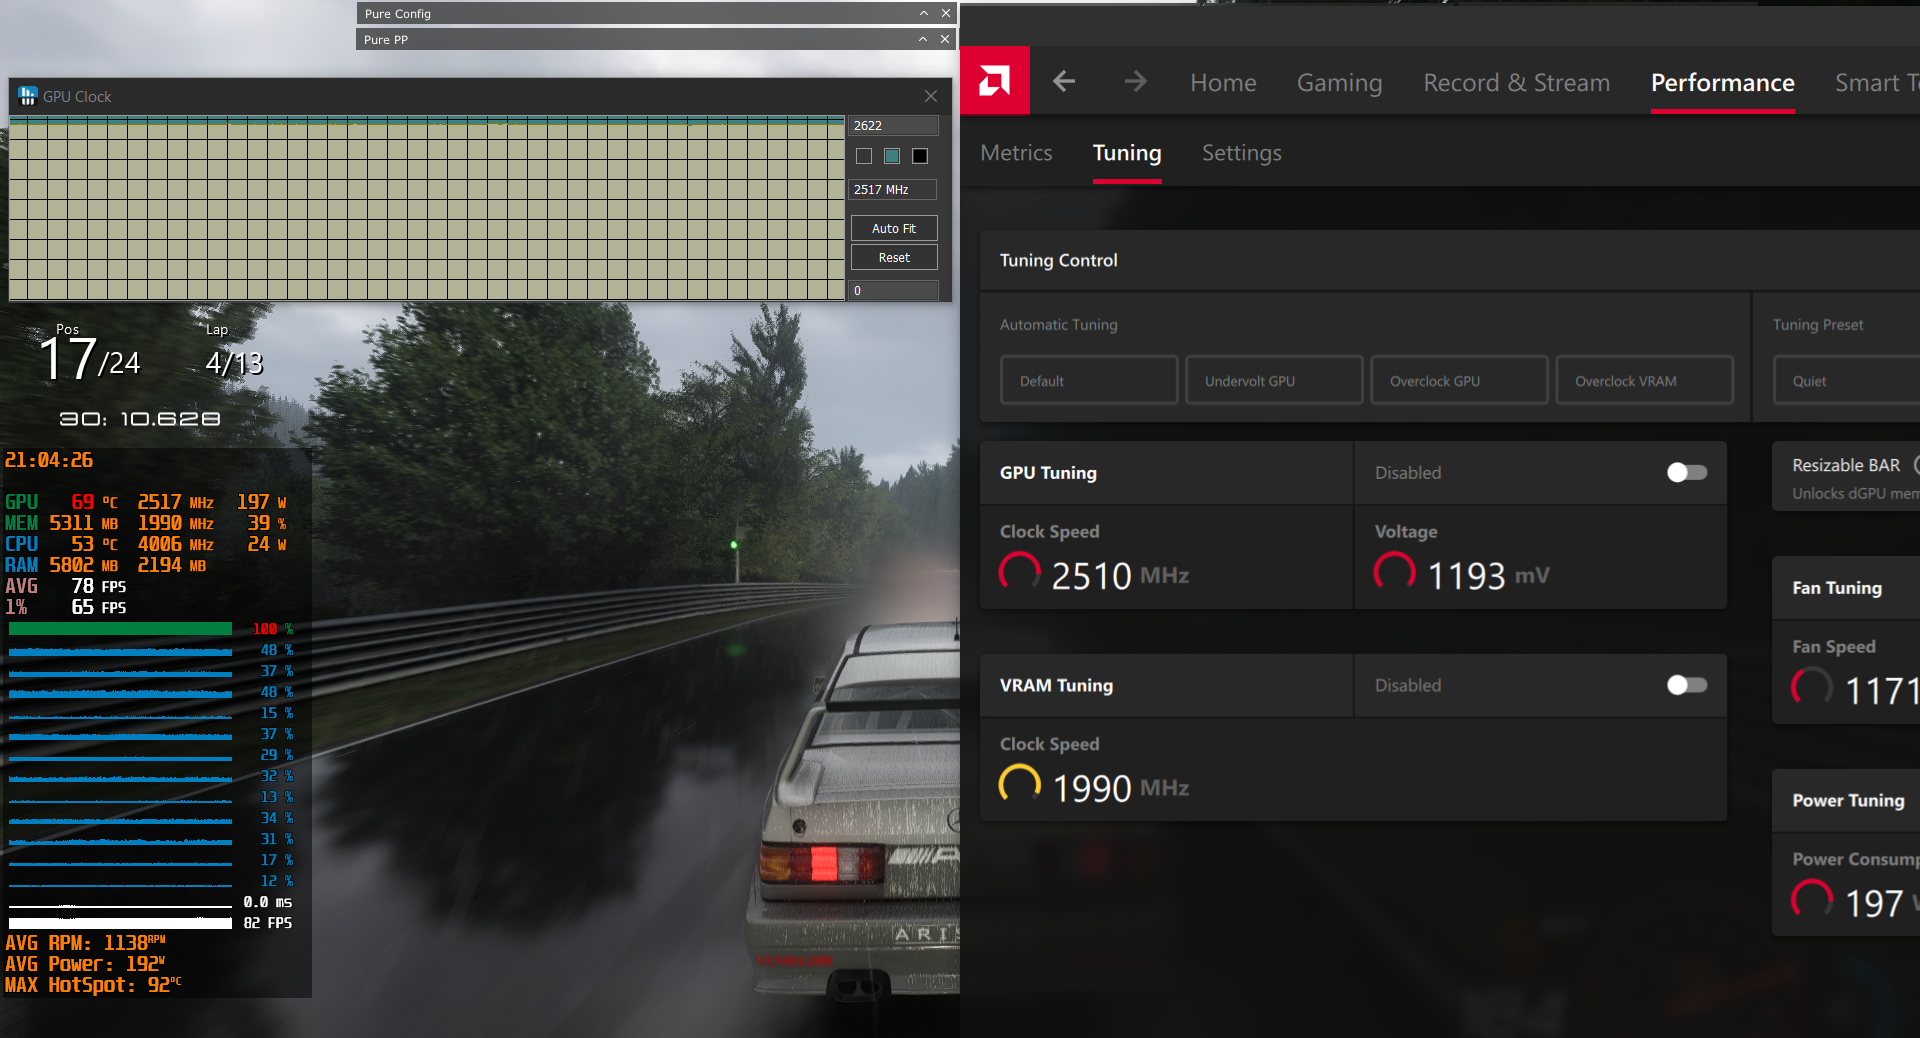Select the Quiet tuning preset

(x=1846, y=381)
